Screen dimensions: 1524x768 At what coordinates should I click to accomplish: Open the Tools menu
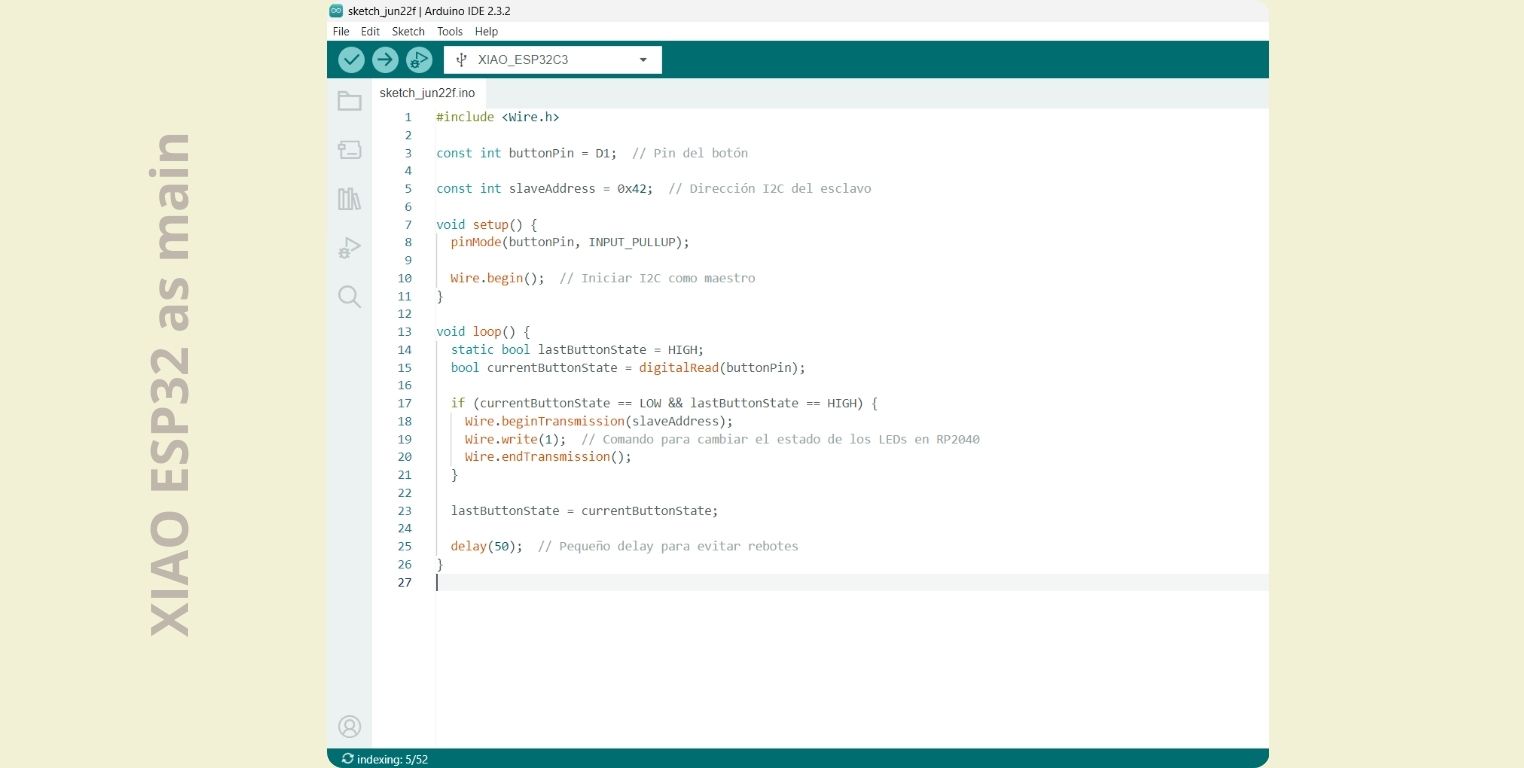coord(450,31)
